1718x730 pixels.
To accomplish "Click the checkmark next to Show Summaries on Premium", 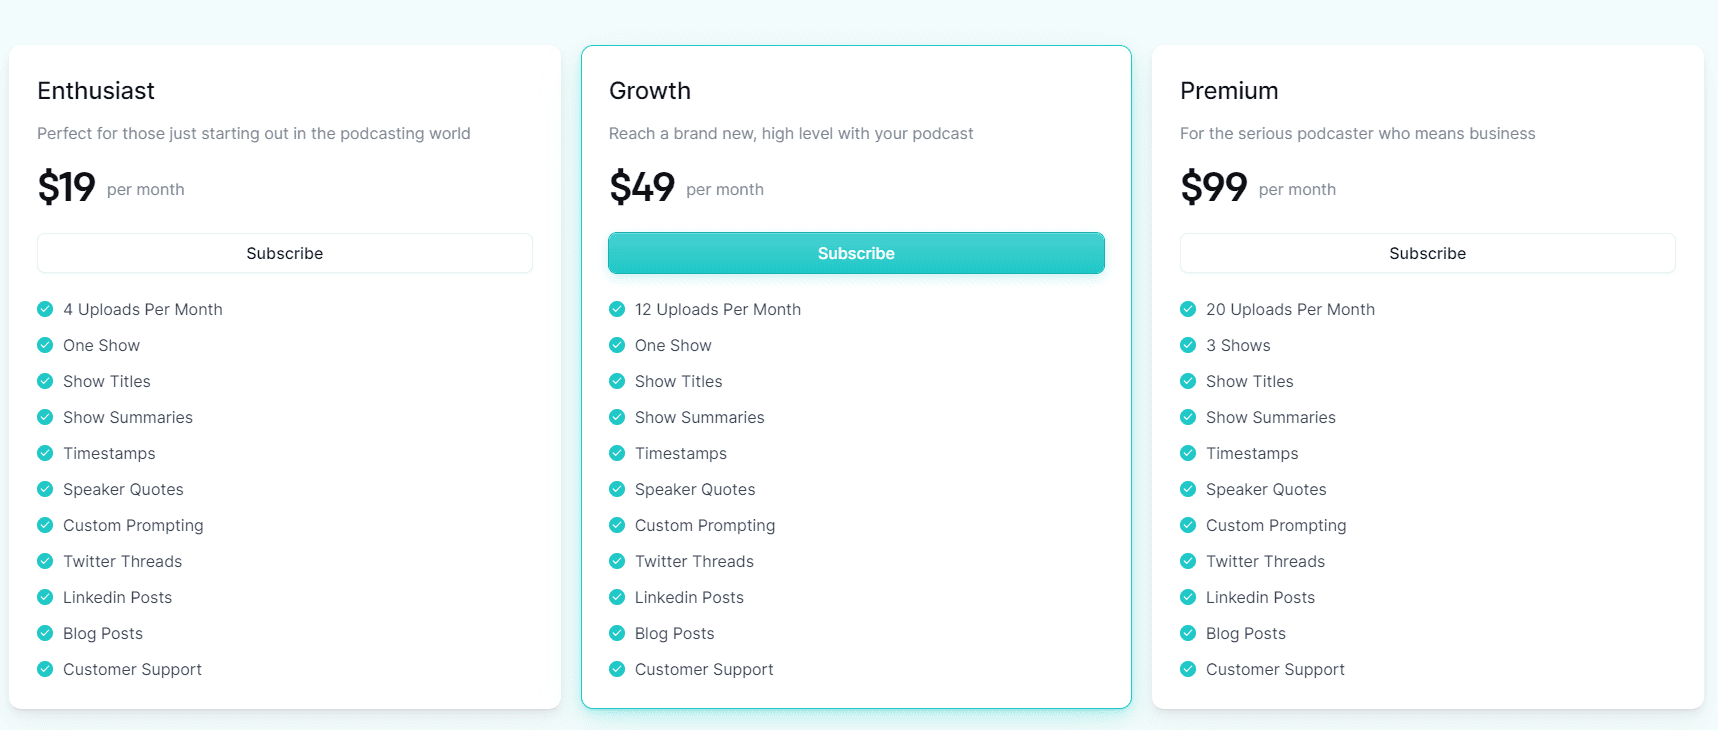I will tap(1188, 417).
